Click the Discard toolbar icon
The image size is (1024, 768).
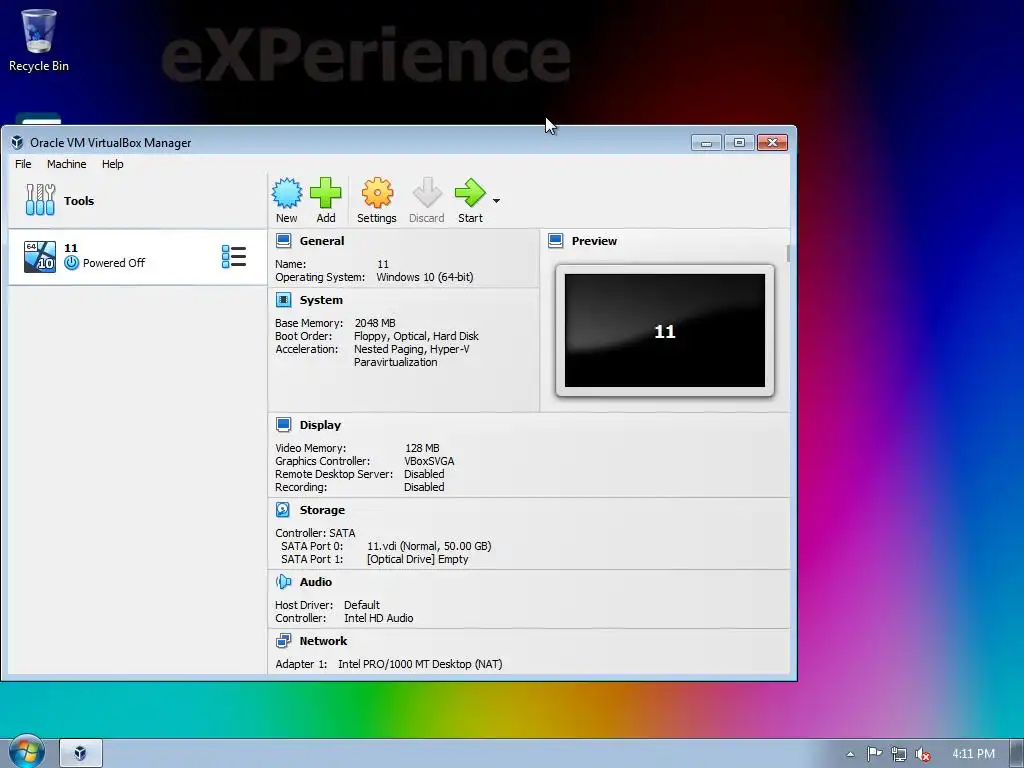tap(427, 193)
